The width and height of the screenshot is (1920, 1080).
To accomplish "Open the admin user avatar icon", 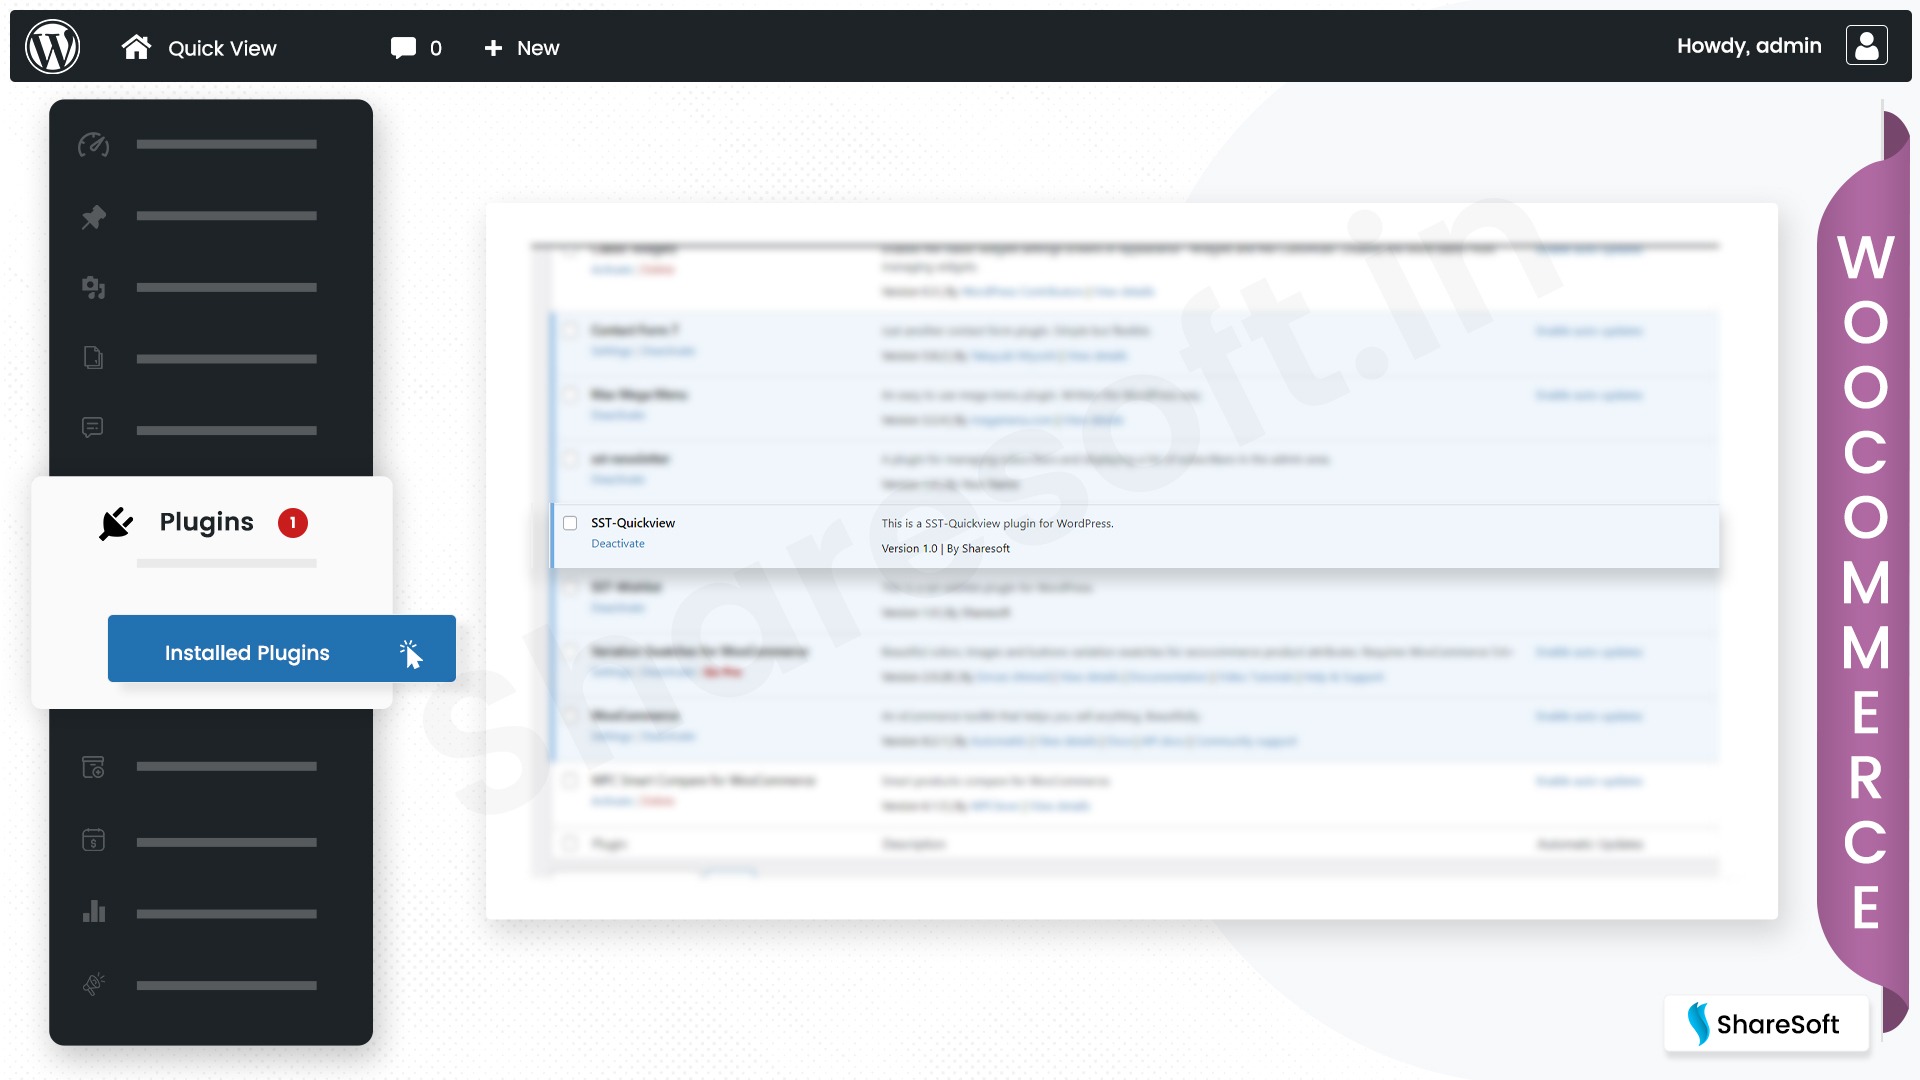I will (1866, 46).
